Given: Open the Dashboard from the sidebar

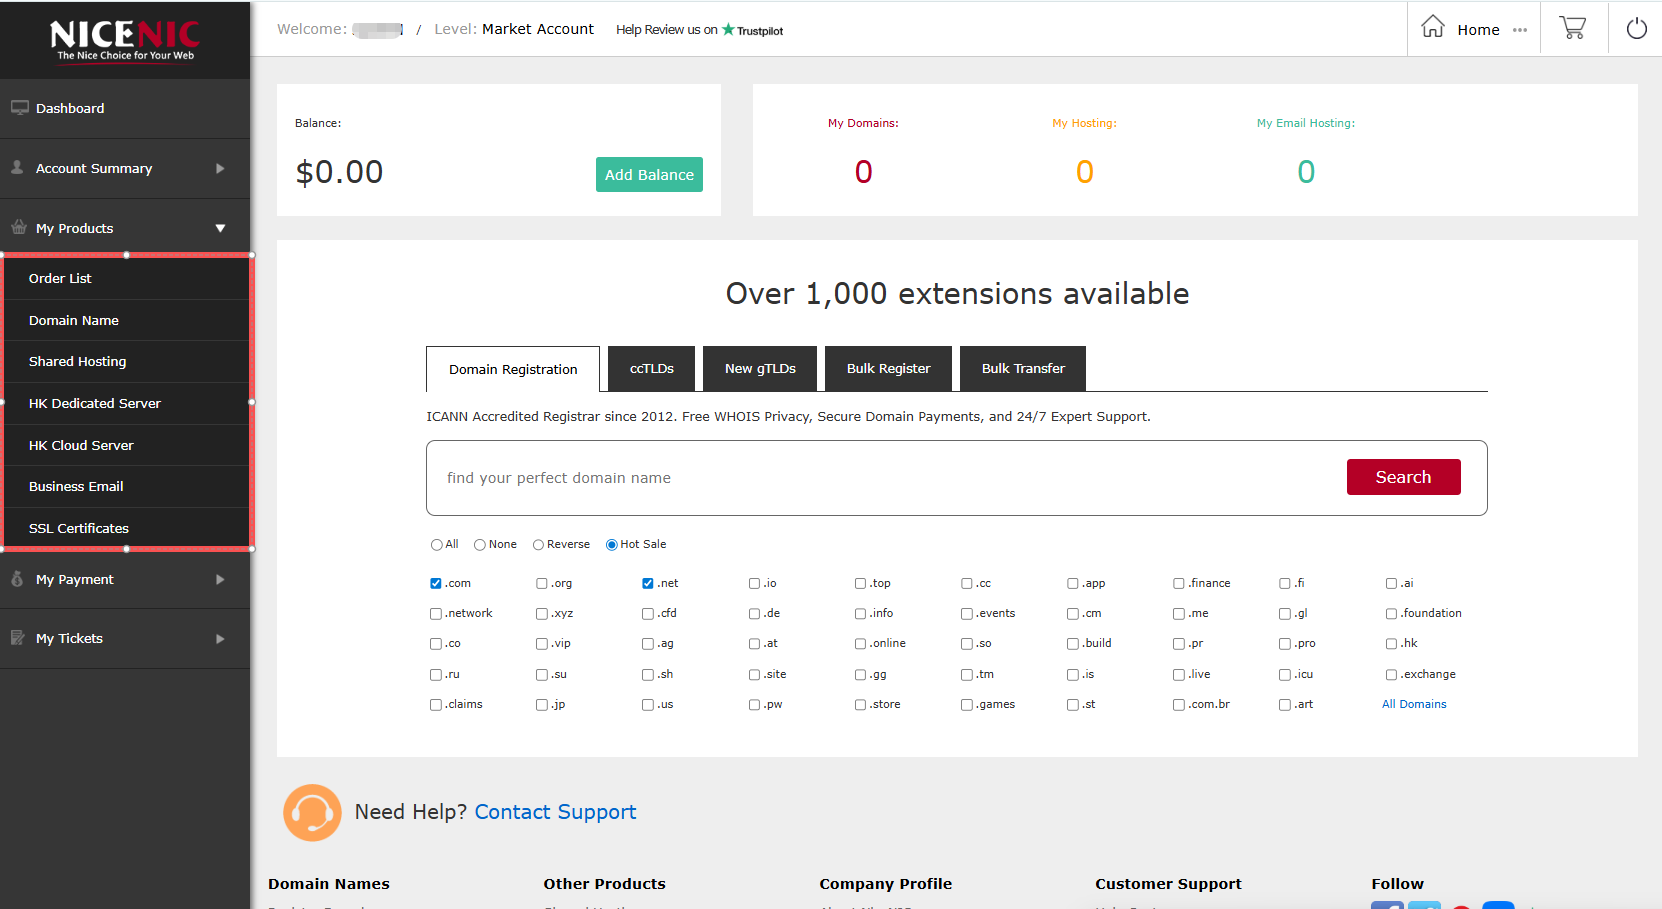Looking at the screenshot, I should (x=70, y=107).
